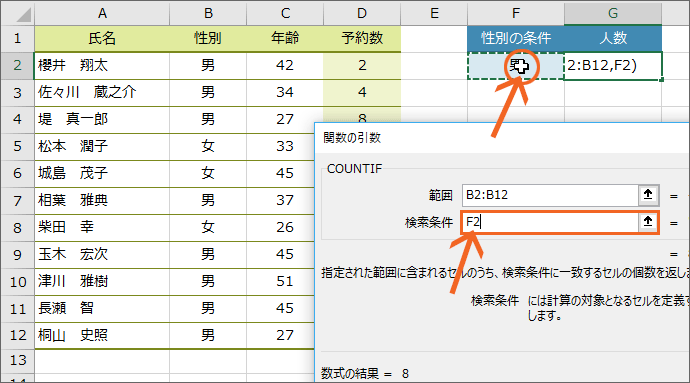Screen dimensions: 690x383
Task: Select the name cell 桐山 史照
Action: [102, 336]
